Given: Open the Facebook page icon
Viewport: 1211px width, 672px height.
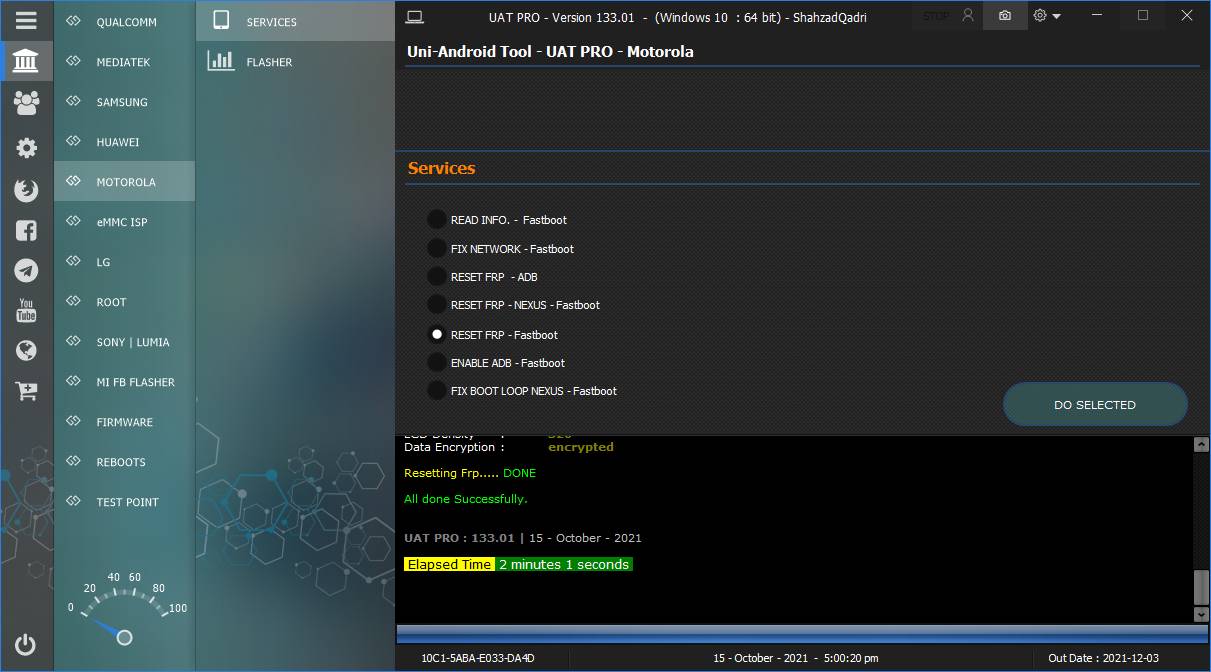Looking at the screenshot, I should (x=27, y=230).
